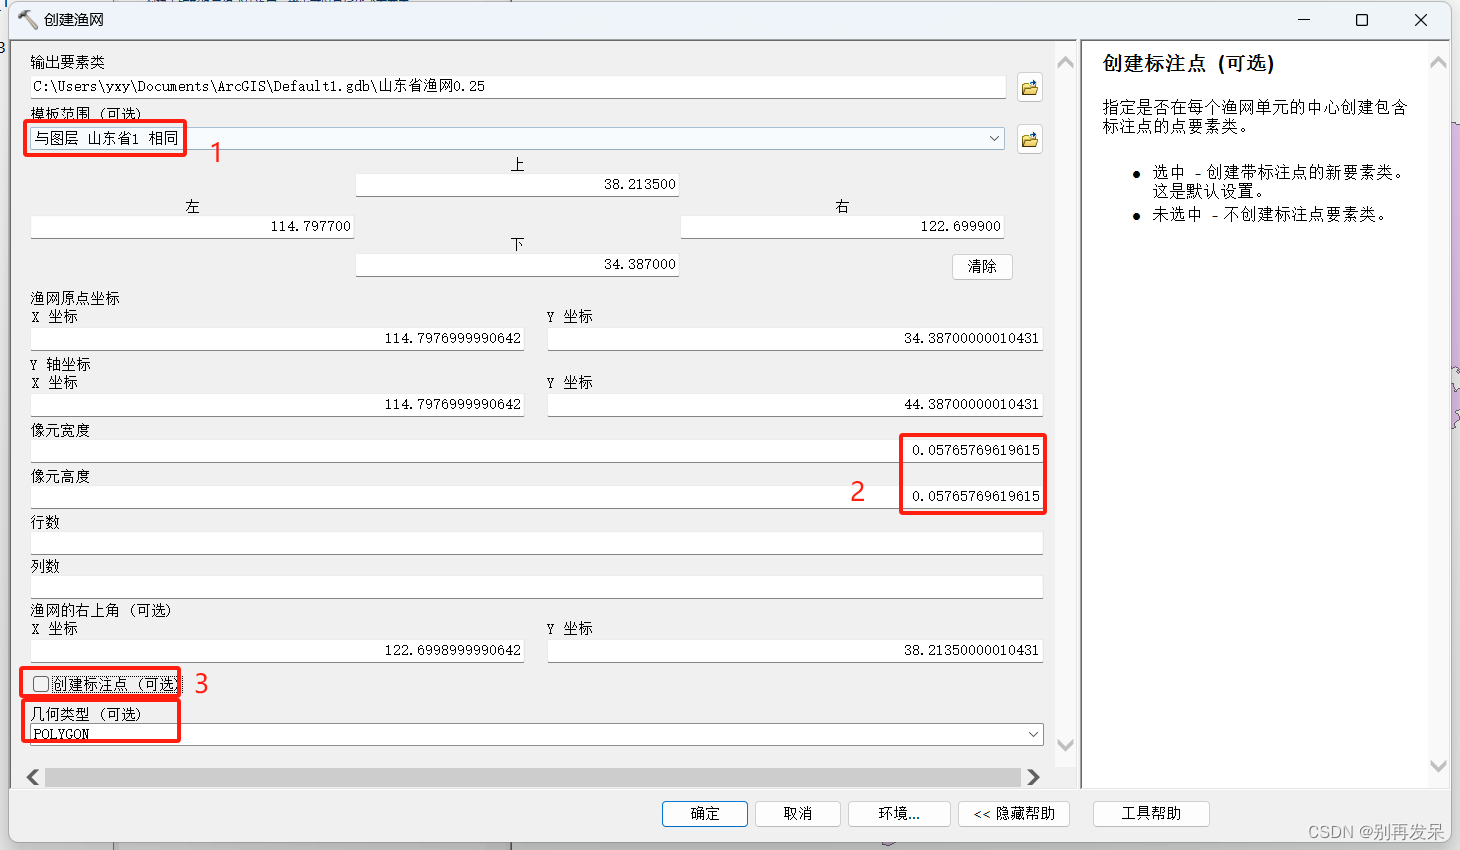Click Y 轴坐标 X 坐标 field
Viewport: 1460px width, 850px height.
tap(277, 404)
